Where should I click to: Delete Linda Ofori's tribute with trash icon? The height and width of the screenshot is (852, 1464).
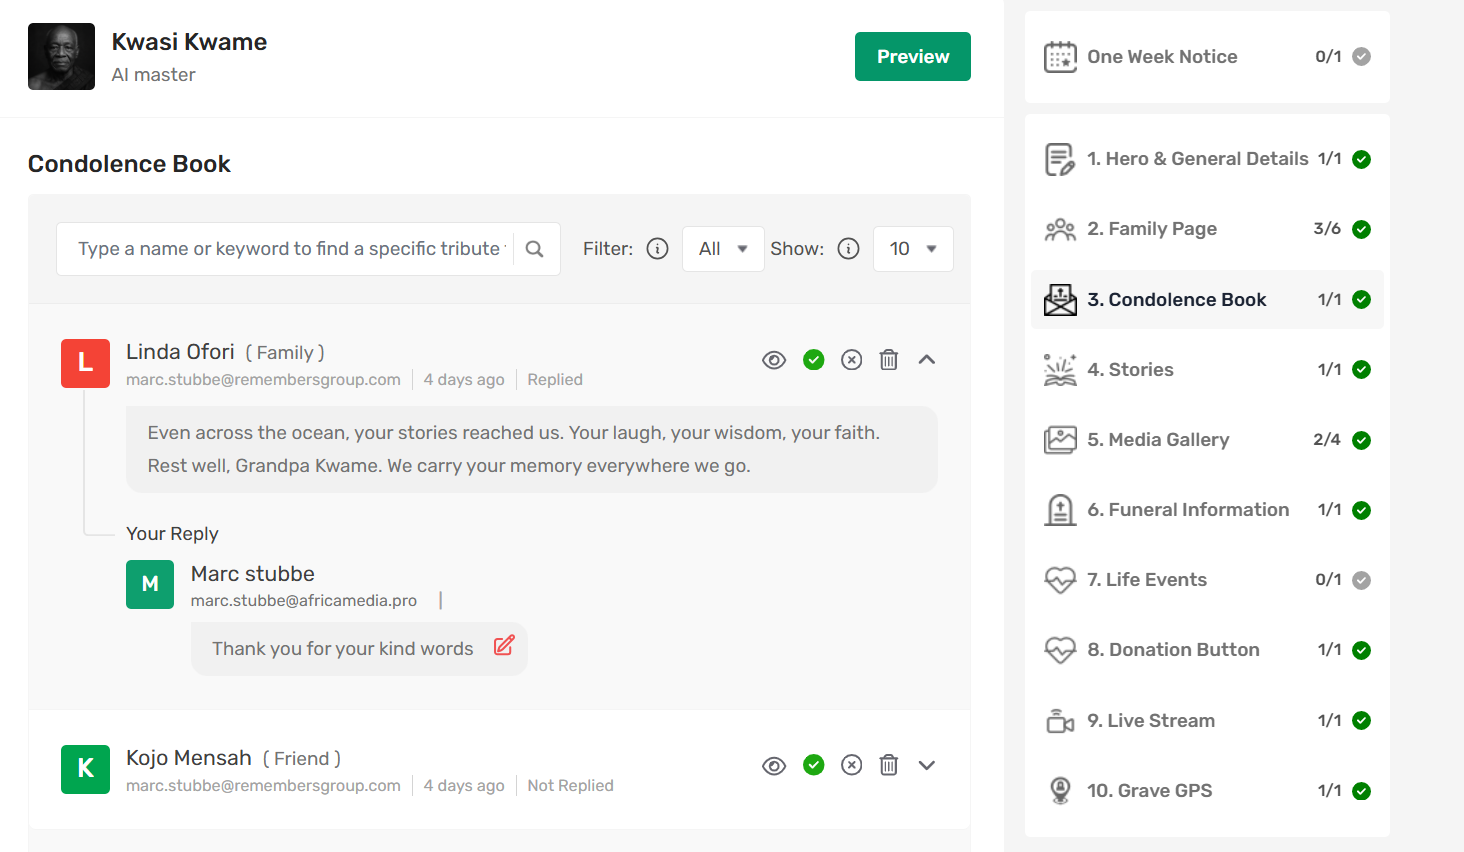coord(888,360)
